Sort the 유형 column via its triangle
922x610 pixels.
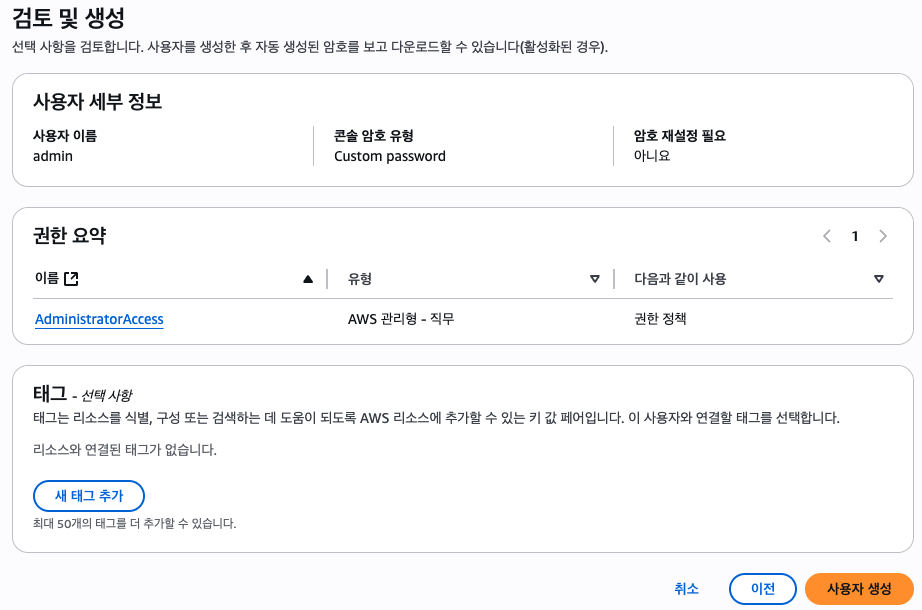594,279
